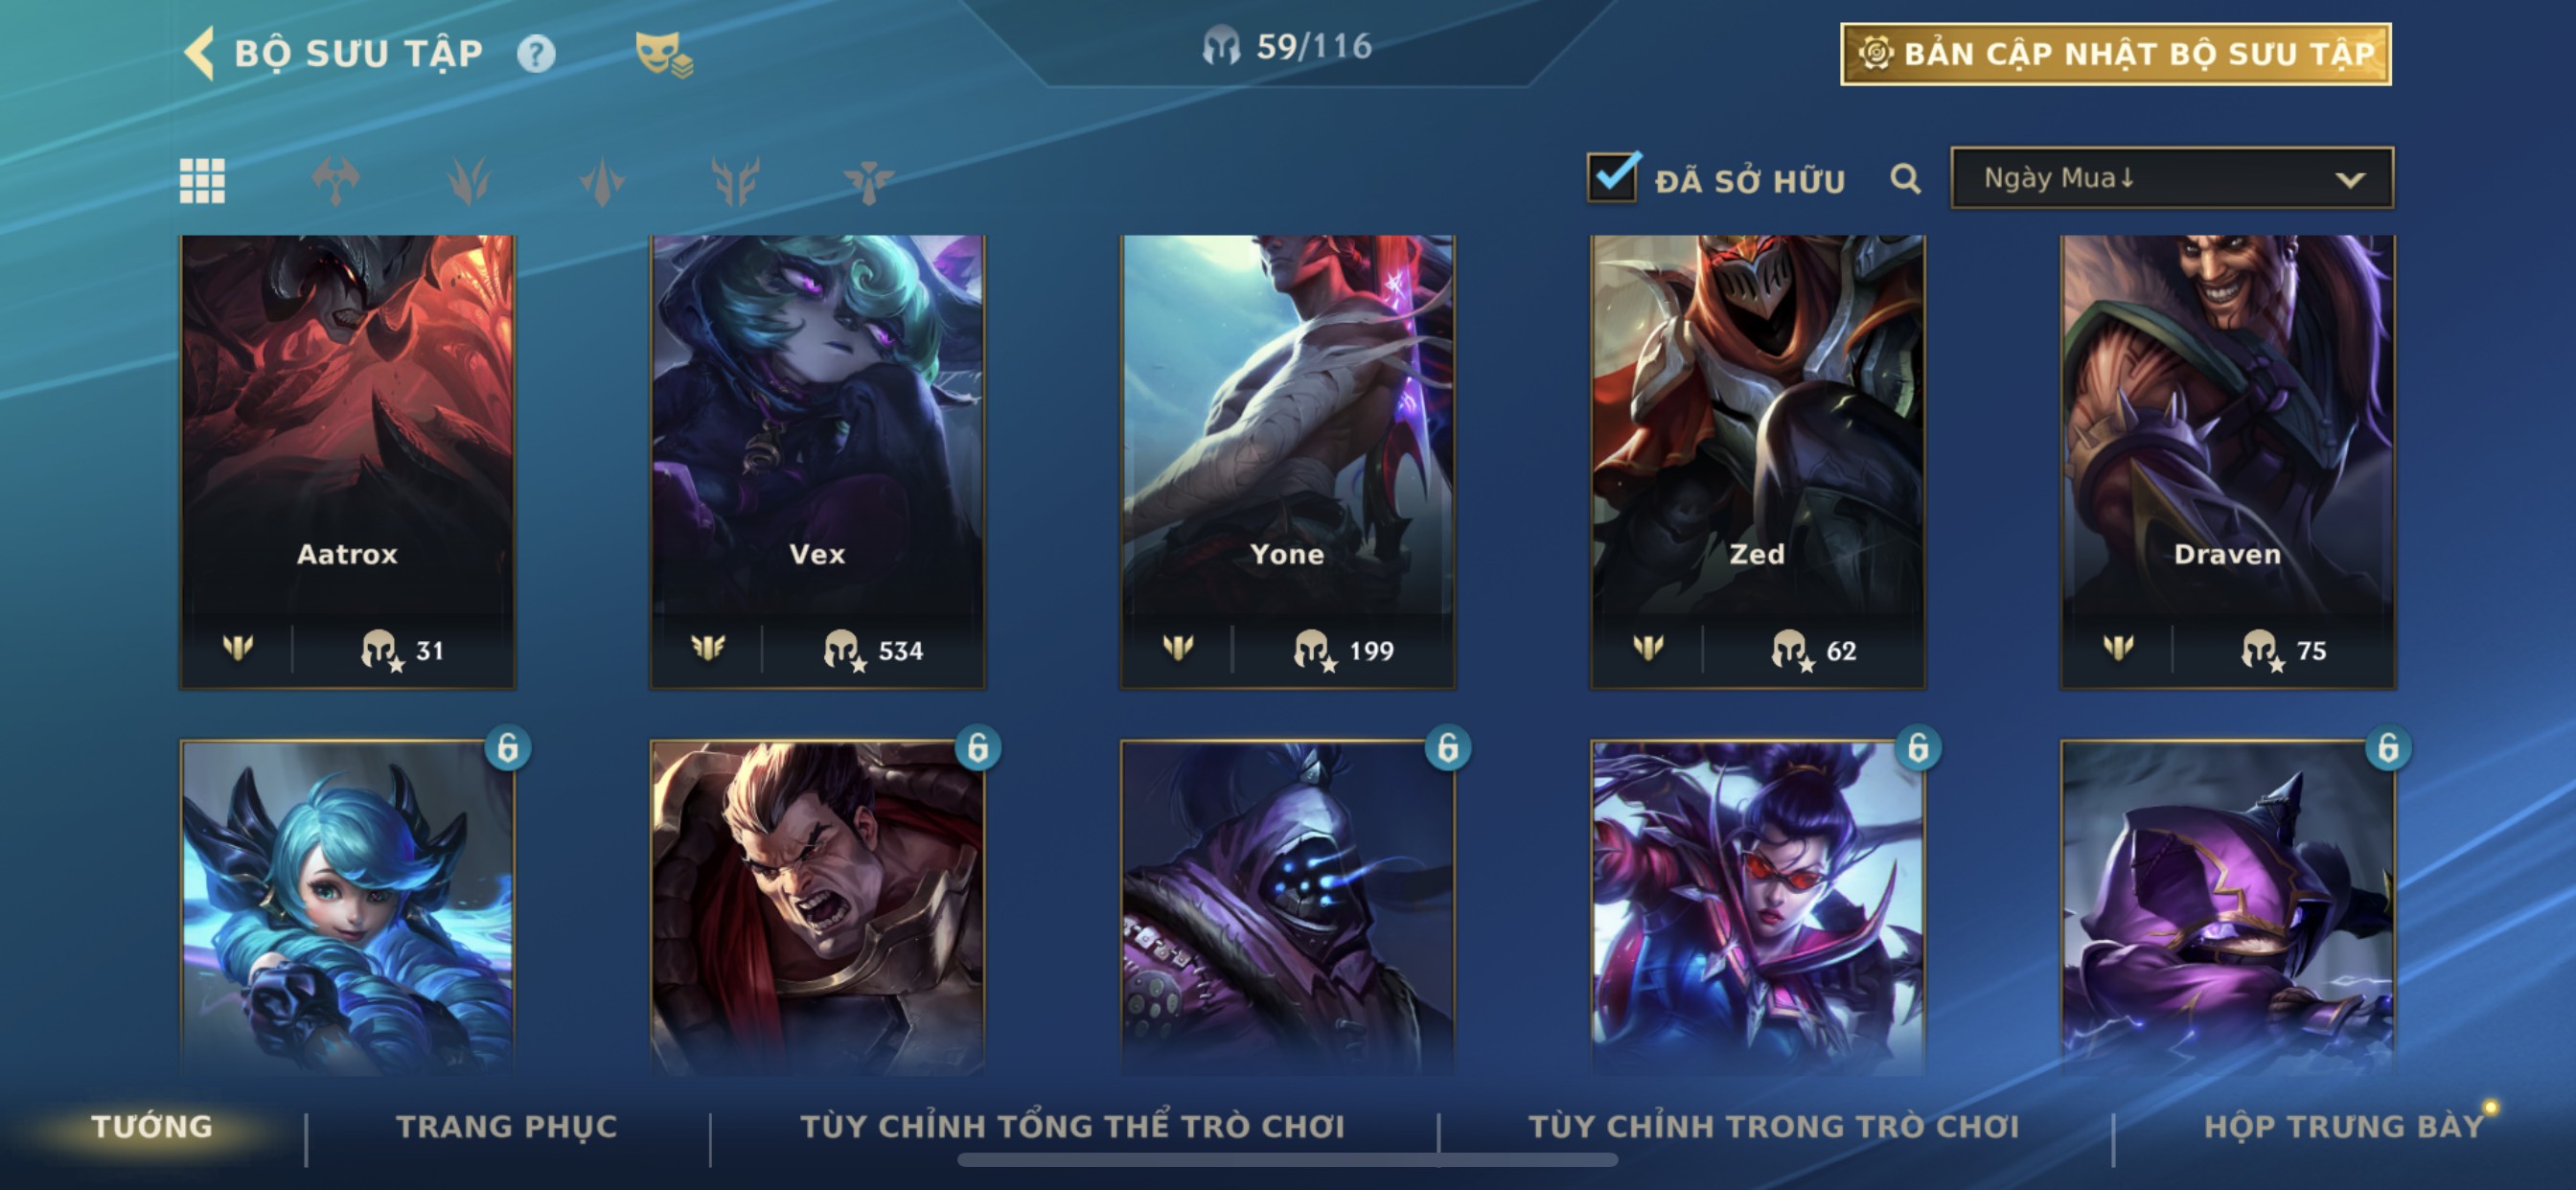Select the all-champions grid filter
This screenshot has height=1190, width=2576.
point(202,181)
